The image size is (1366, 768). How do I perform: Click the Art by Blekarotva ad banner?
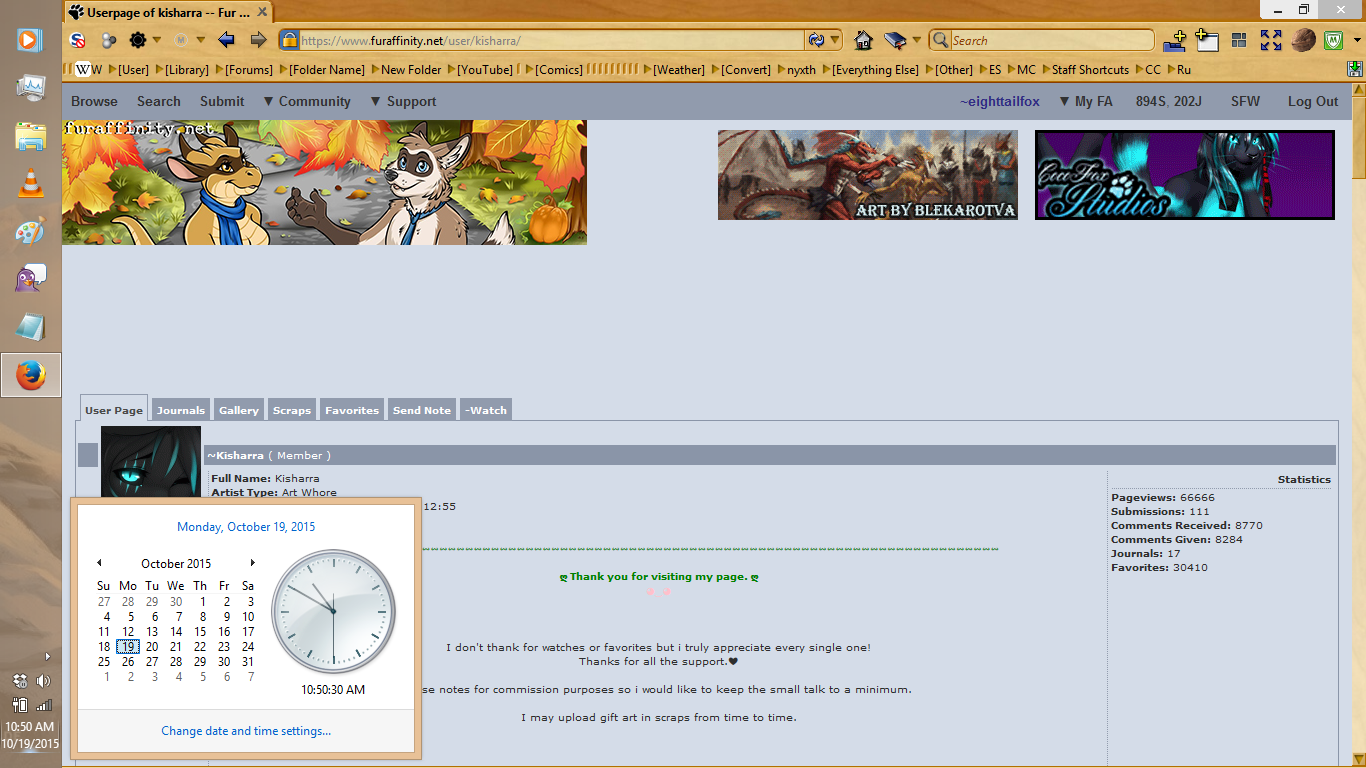[x=868, y=175]
